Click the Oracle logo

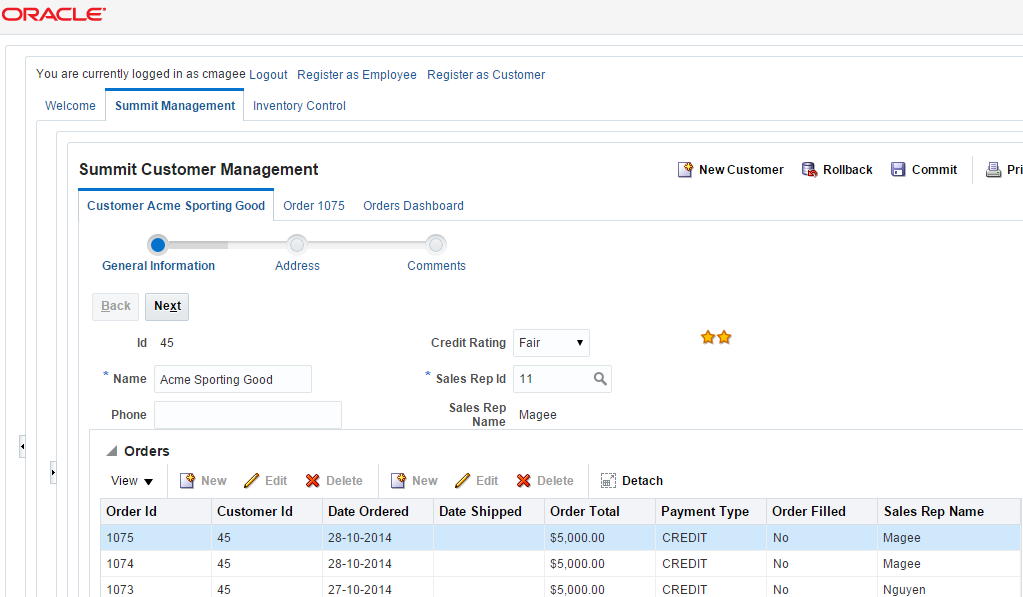click(x=53, y=14)
